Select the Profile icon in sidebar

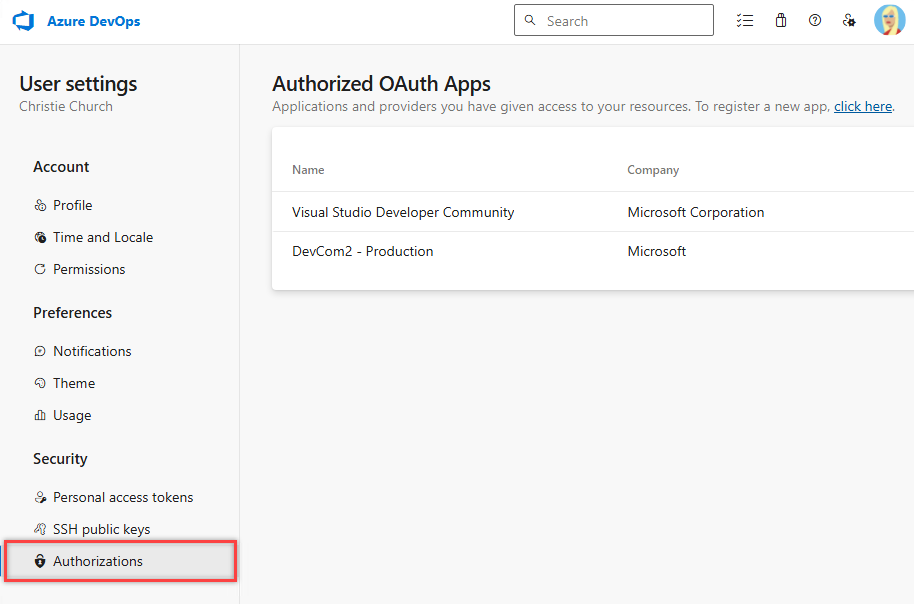click(41, 205)
